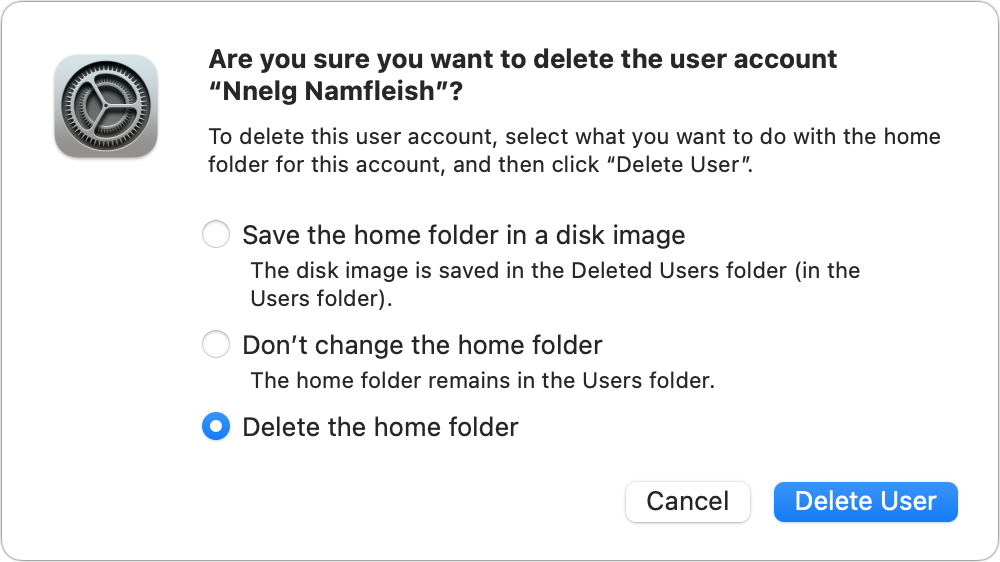Click the "Users folder)." text on the second line

point(321,299)
